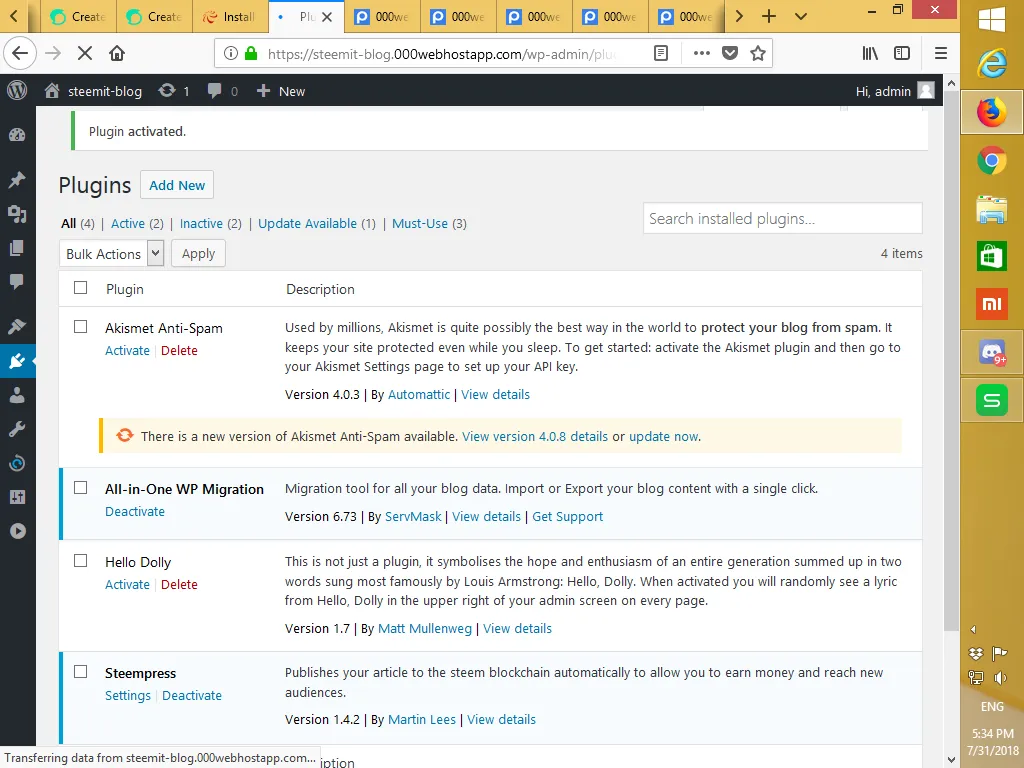1024x768 pixels.
Task: Filter plugins by Must-Use
Action: [x=420, y=223]
